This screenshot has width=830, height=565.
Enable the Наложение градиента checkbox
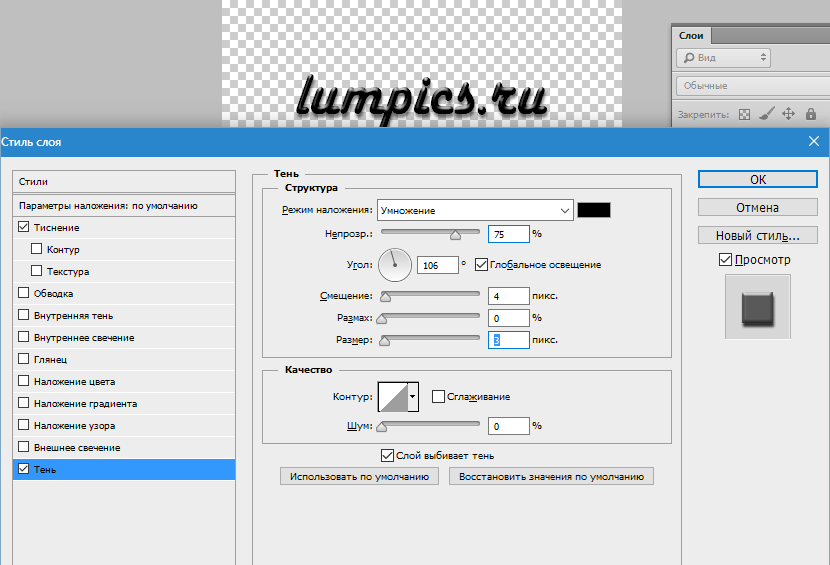pos(23,402)
